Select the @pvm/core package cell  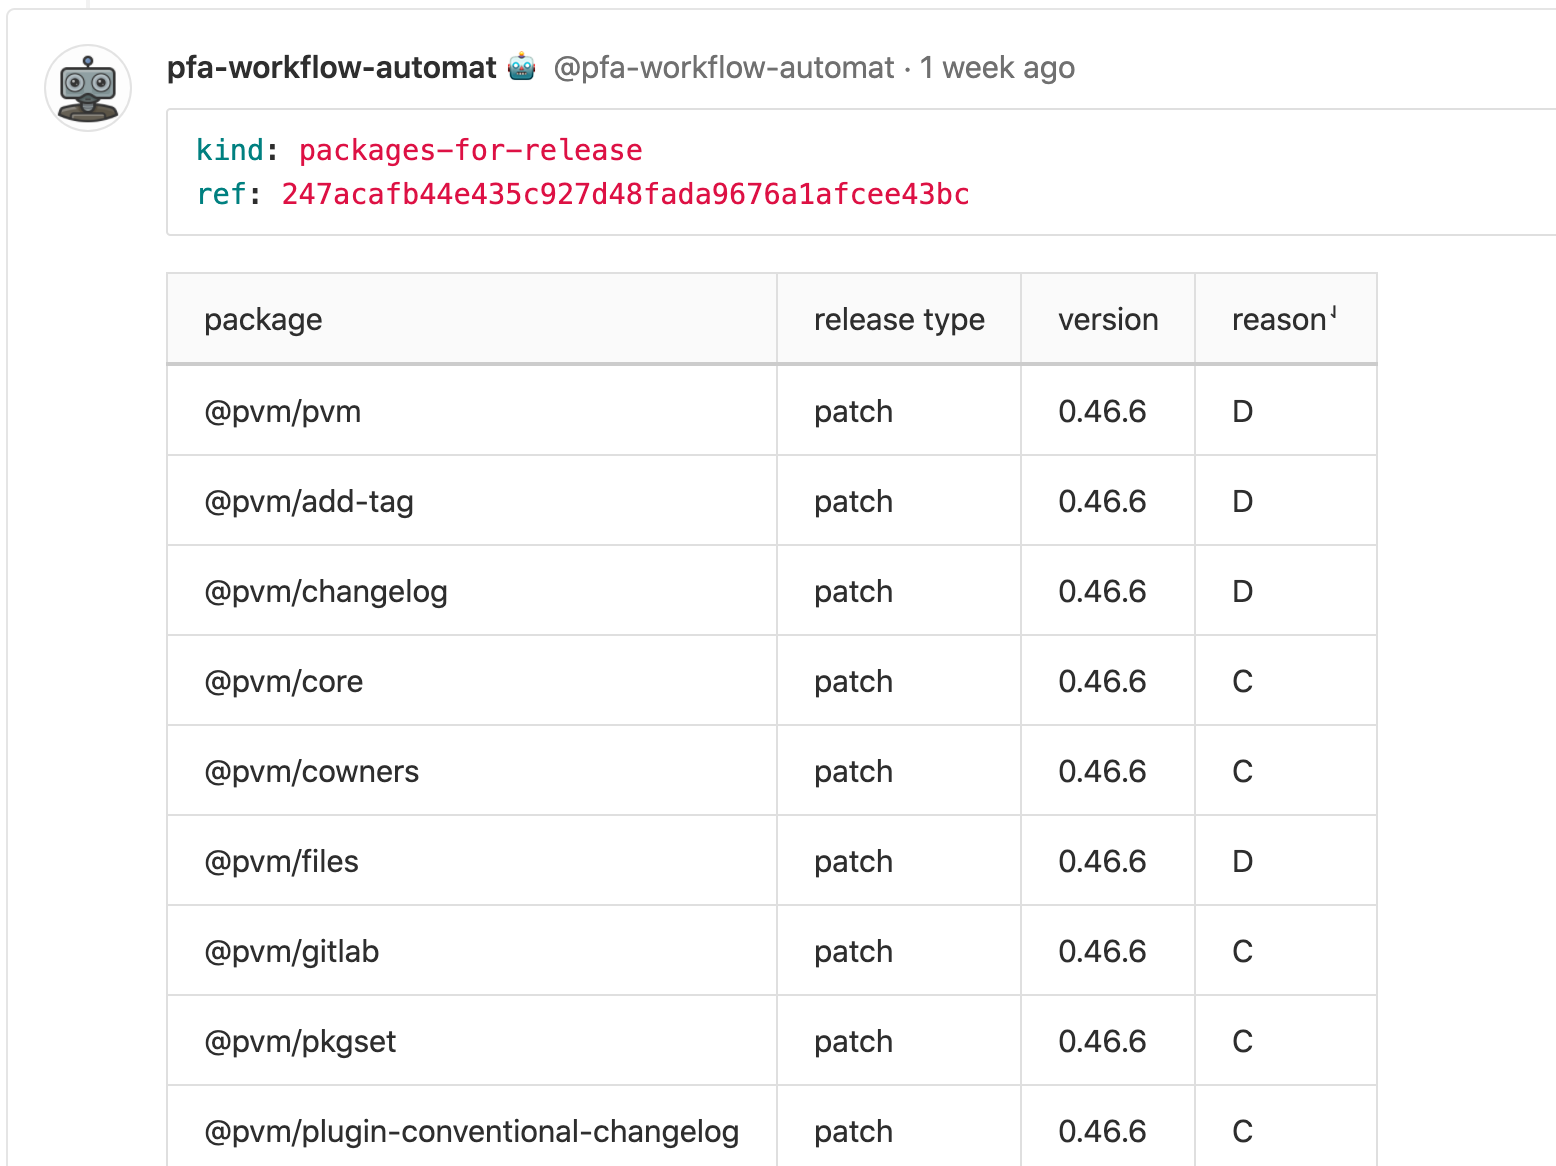click(x=472, y=681)
